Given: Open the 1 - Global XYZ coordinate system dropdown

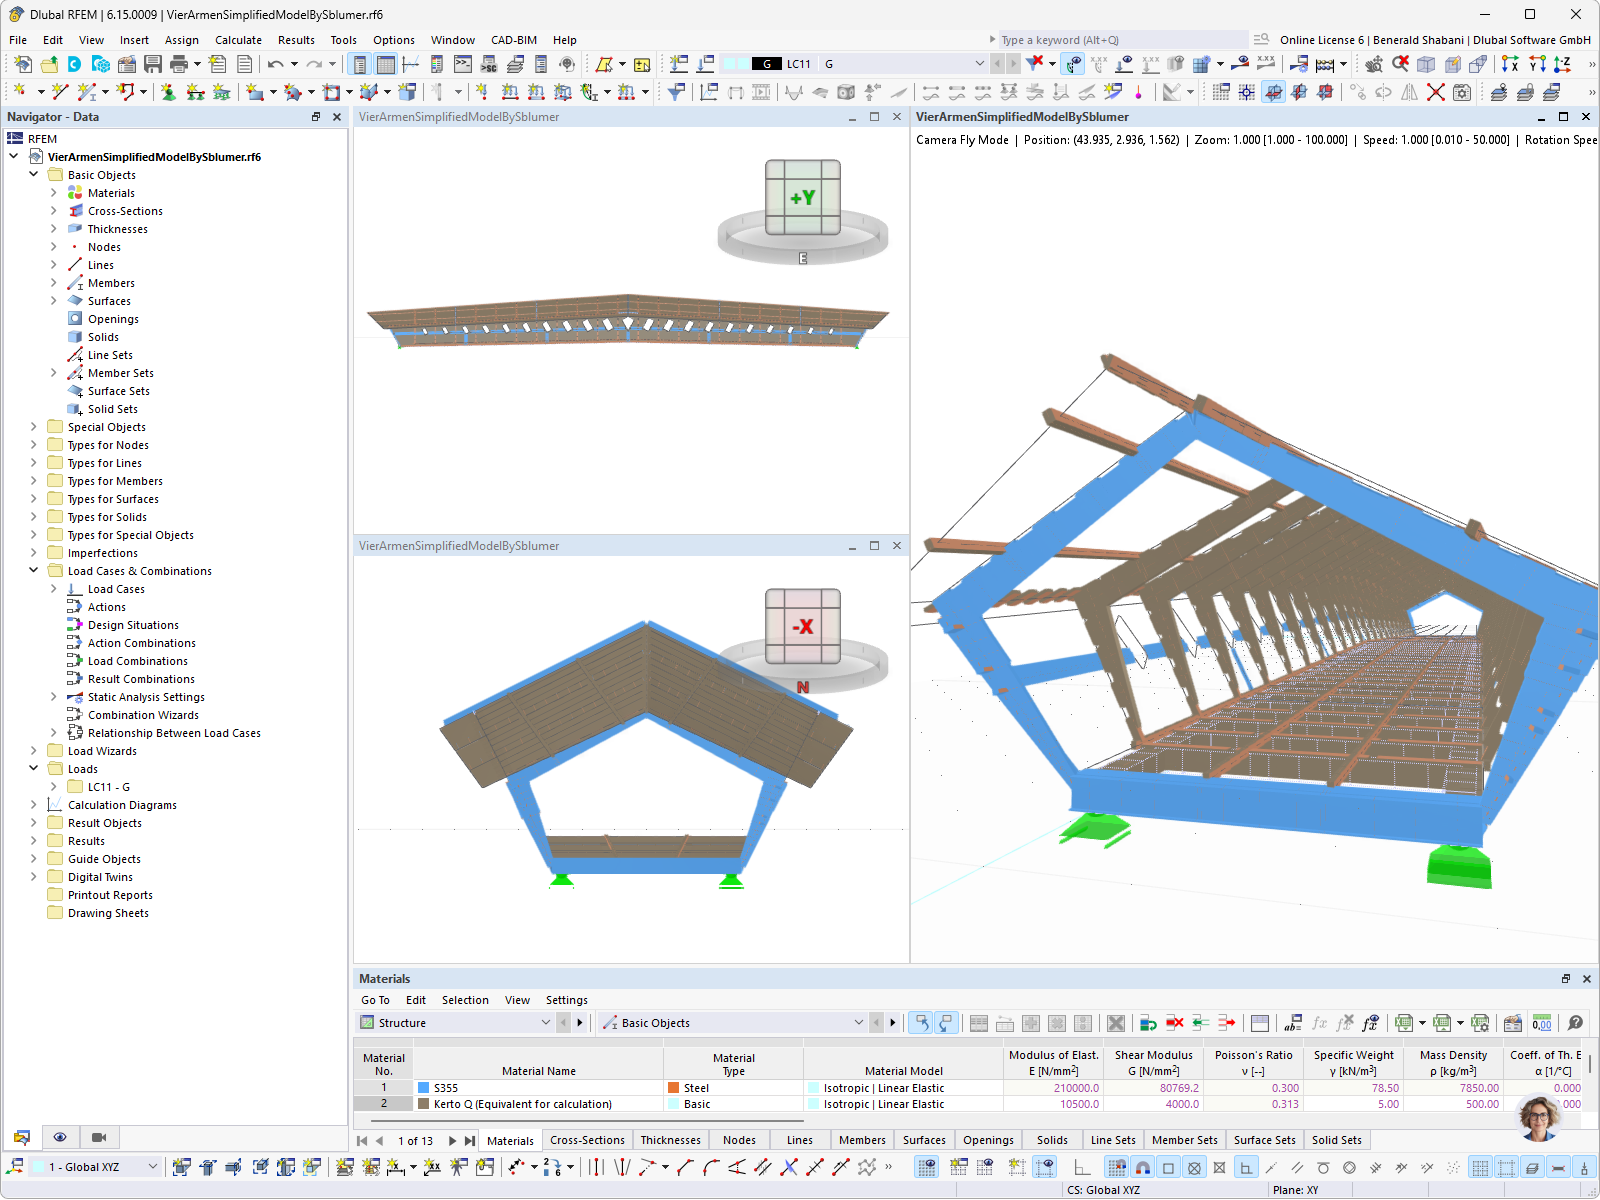Looking at the screenshot, I should 153,1167.
